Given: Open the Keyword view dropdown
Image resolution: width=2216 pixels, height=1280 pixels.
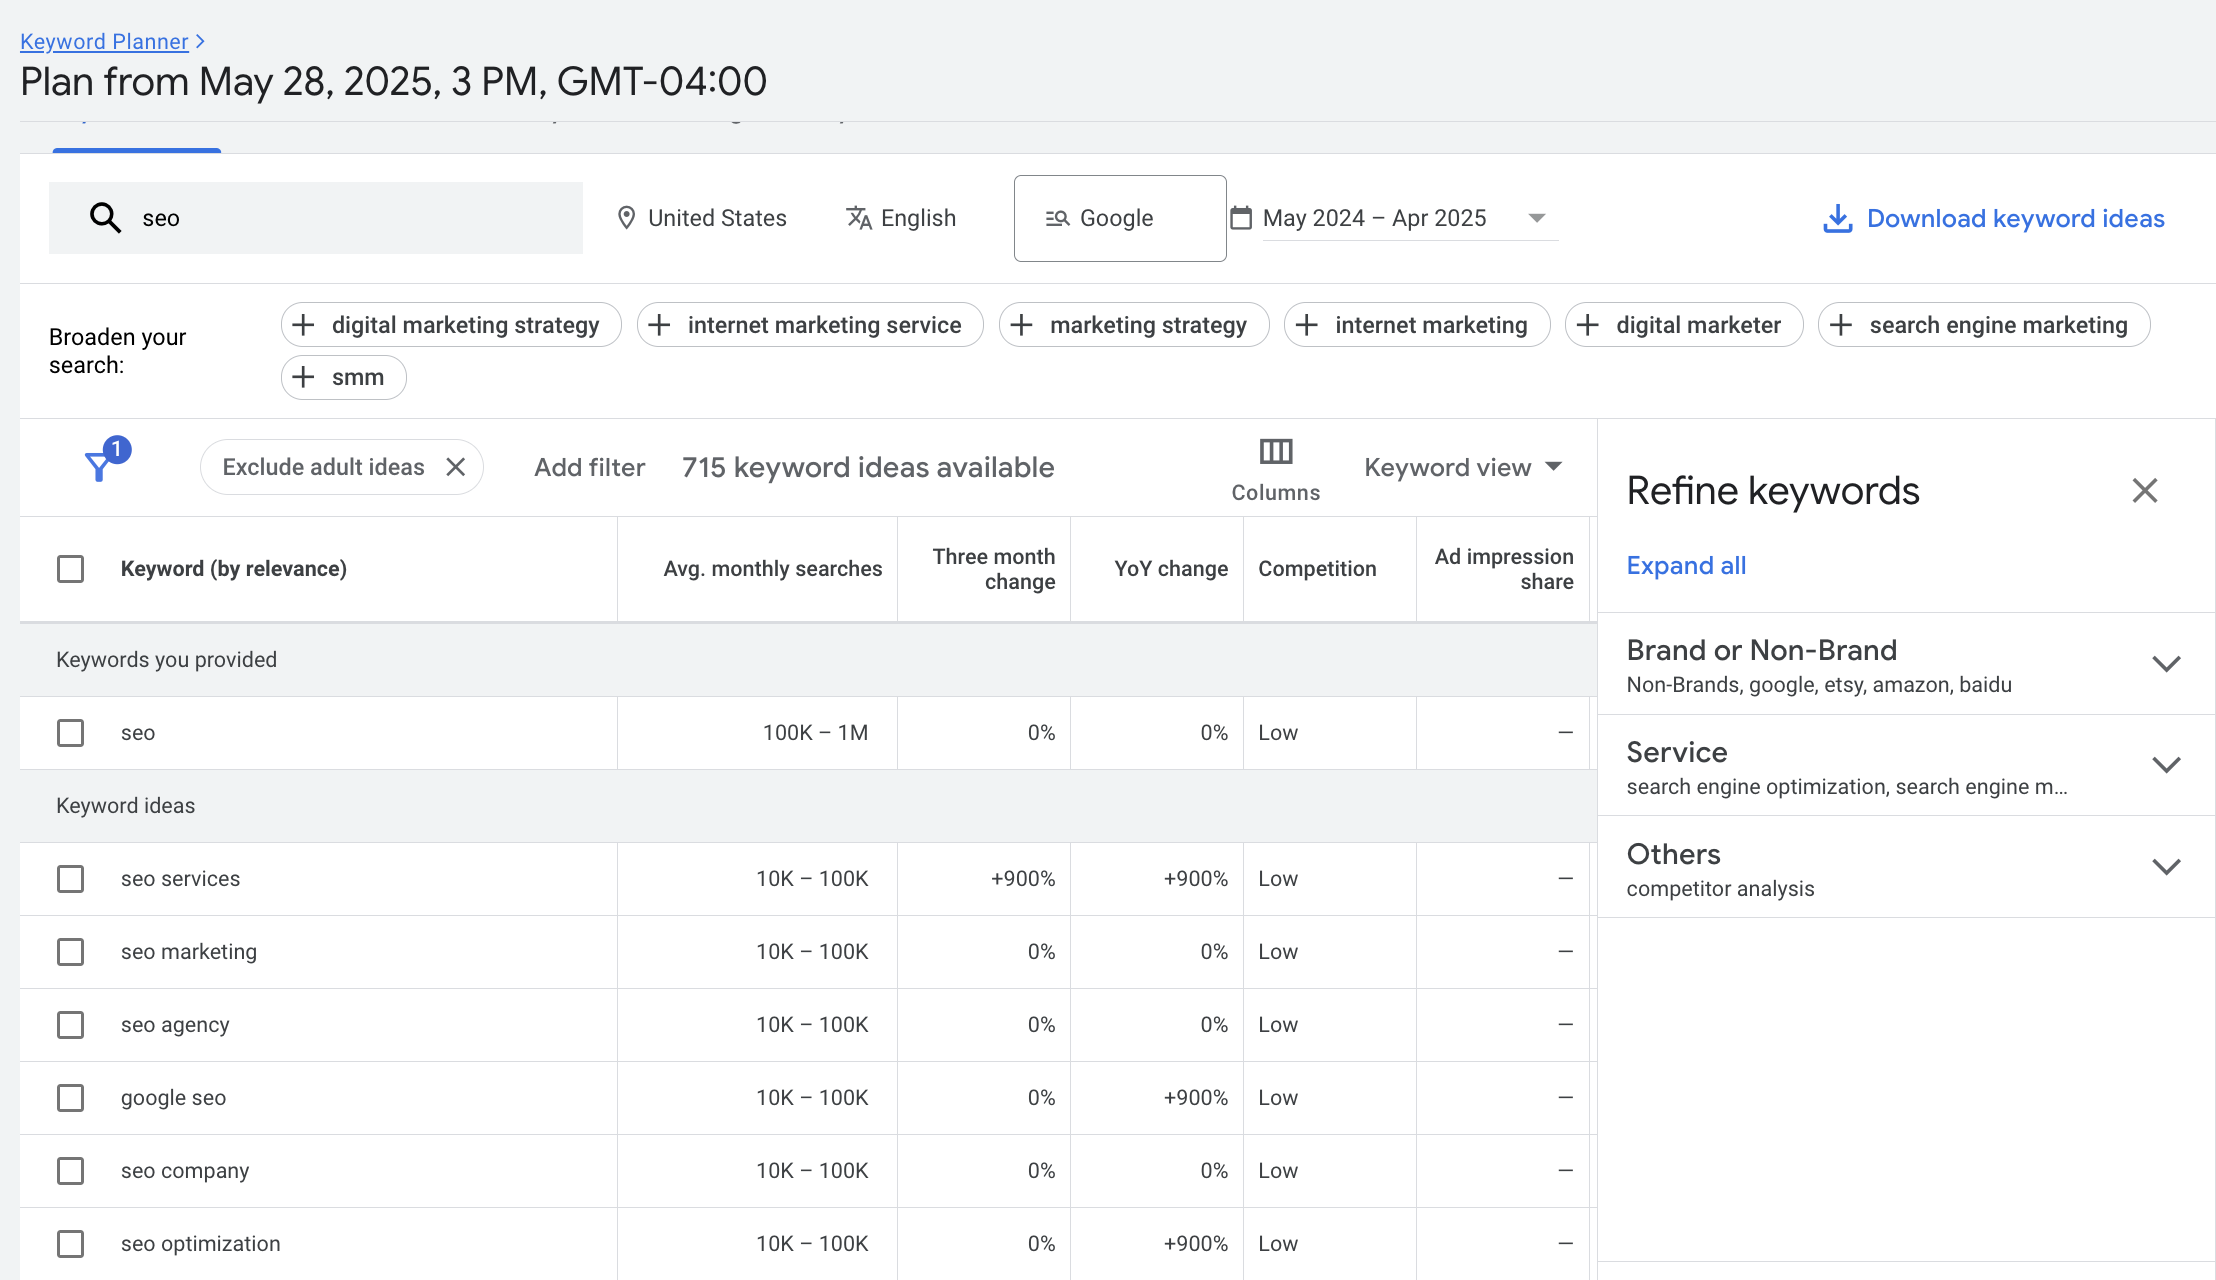Looking at the screenshot, I should pos(1462,467).
